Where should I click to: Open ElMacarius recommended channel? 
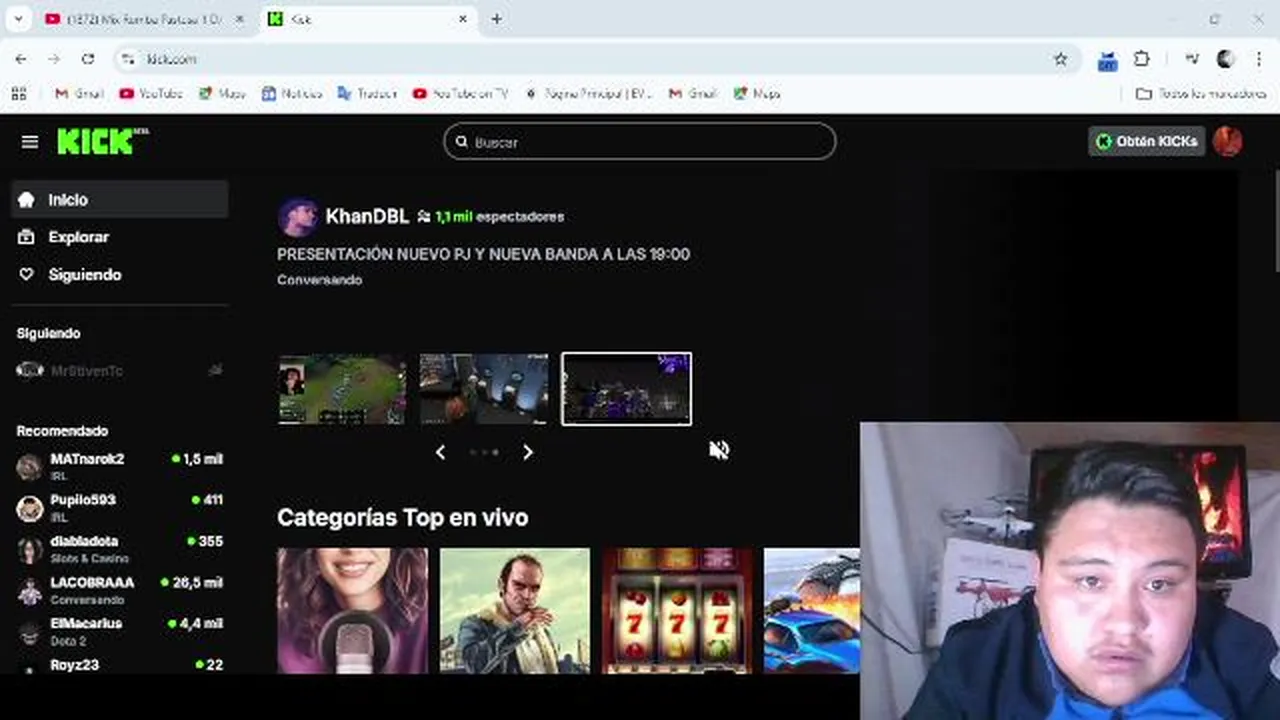(120, 630)
